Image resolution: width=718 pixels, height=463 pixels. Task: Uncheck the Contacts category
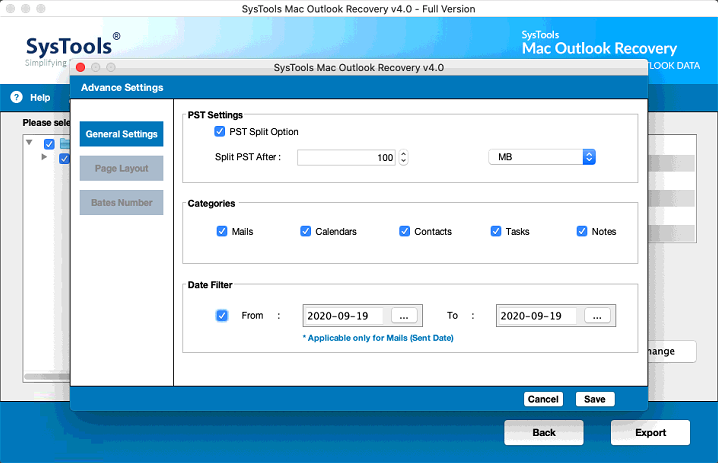[404, 231]
